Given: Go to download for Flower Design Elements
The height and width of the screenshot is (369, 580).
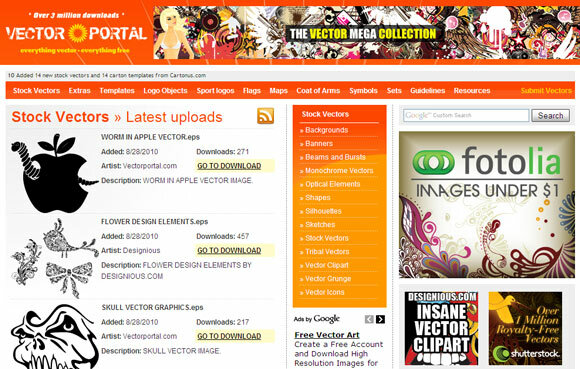Looking at the screenshot, I should click(229, 250).
